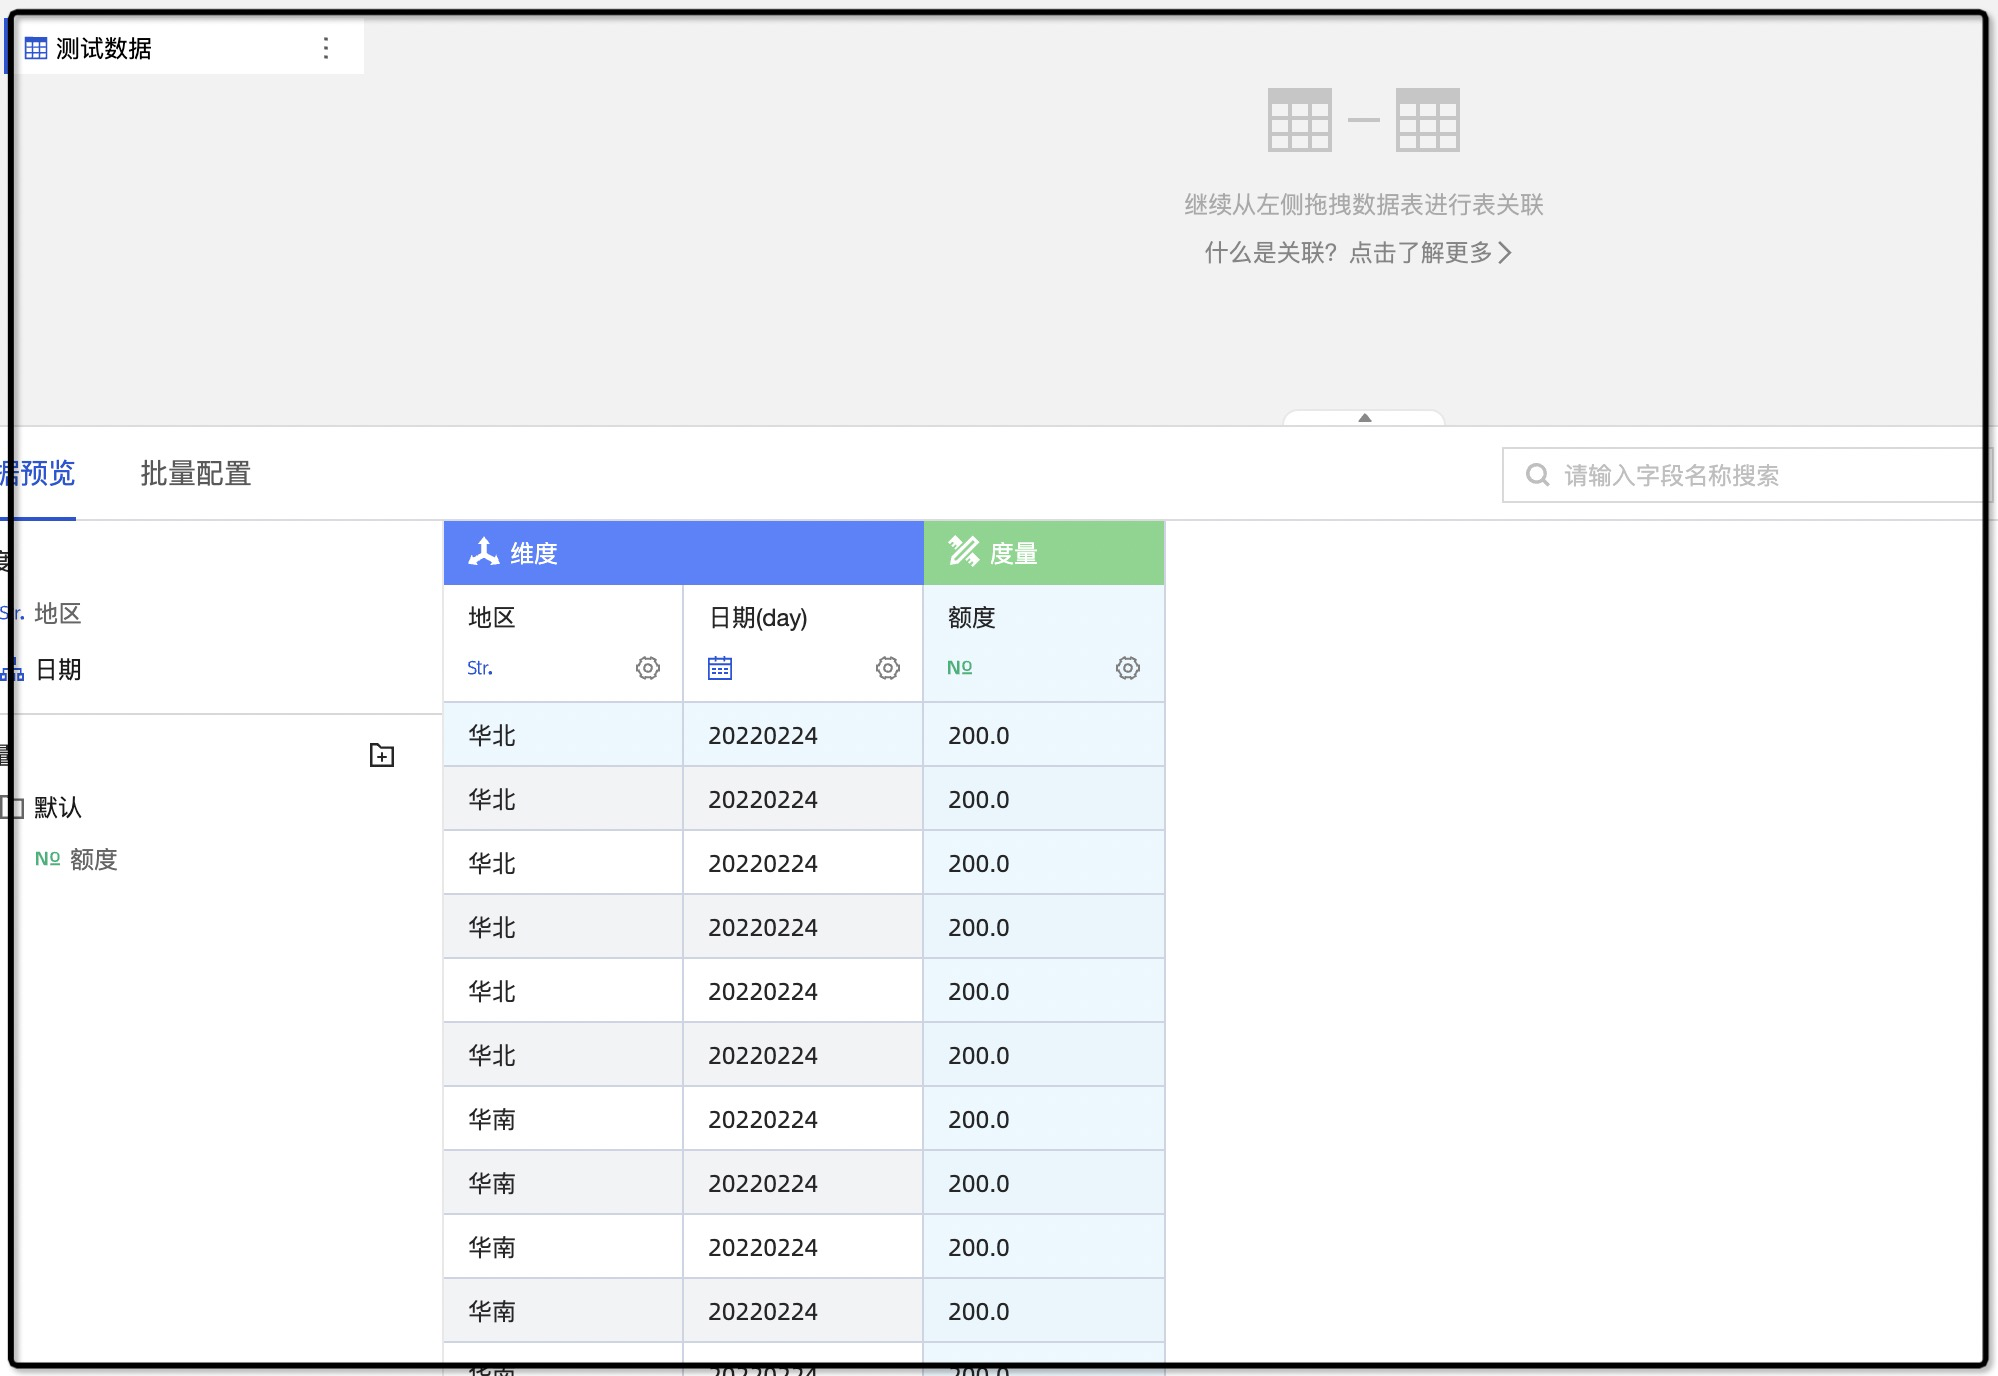Open settings gear for 地区 column
1998x1376 pixels.
pos(648,668)
